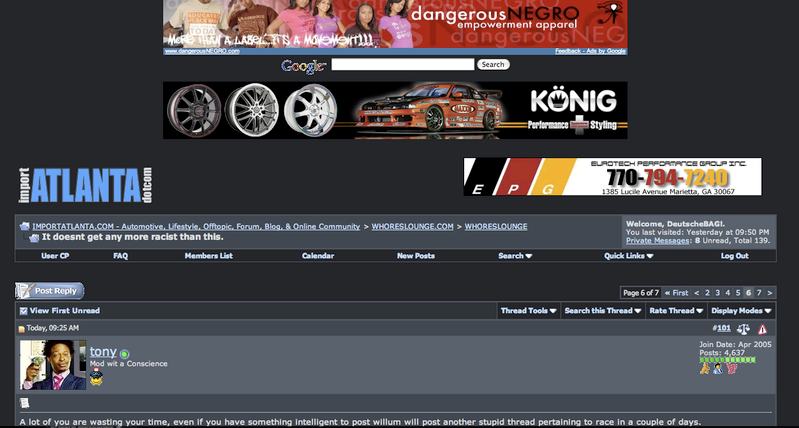
Task: Click the 'Welcome, DeutscheBAG!.' text
Action: tap(675, 224)
